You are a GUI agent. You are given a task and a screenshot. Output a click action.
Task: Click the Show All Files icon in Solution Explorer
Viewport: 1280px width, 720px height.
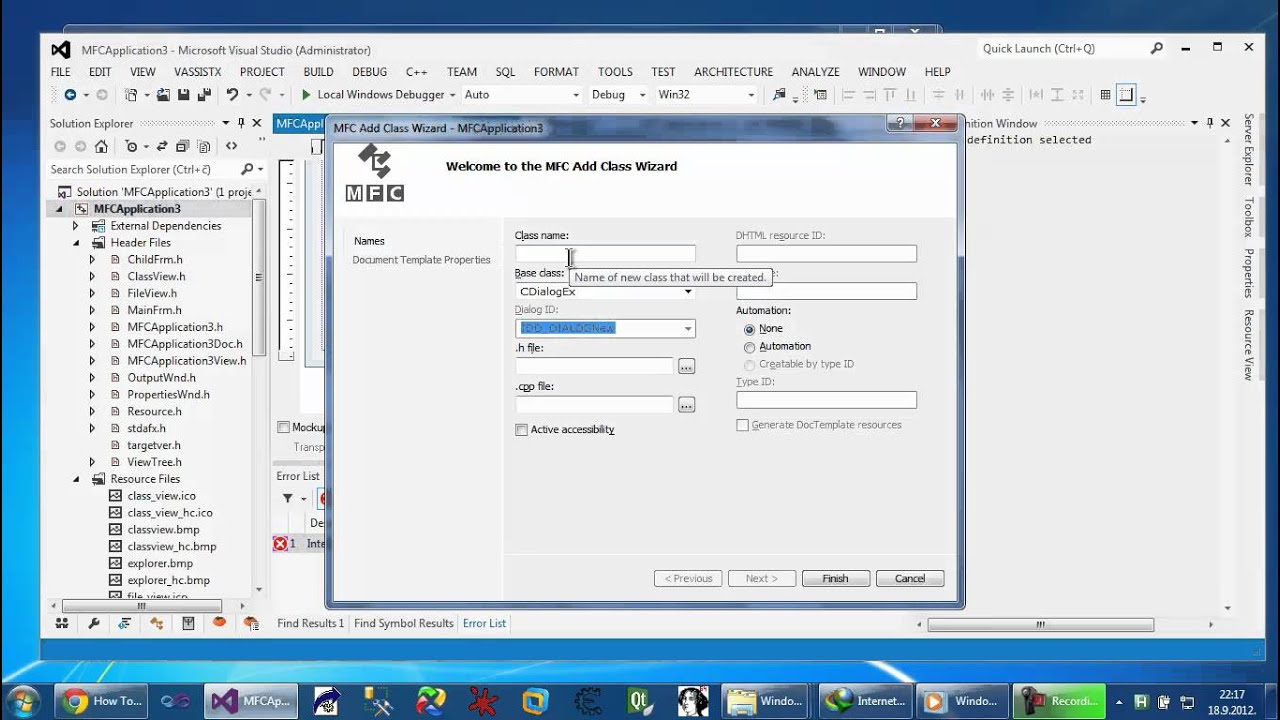pos(204,146)
